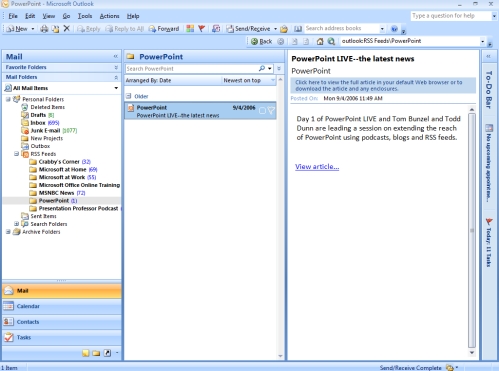Follow the View article... link
The image size is (499, 371).
(317, 167)
